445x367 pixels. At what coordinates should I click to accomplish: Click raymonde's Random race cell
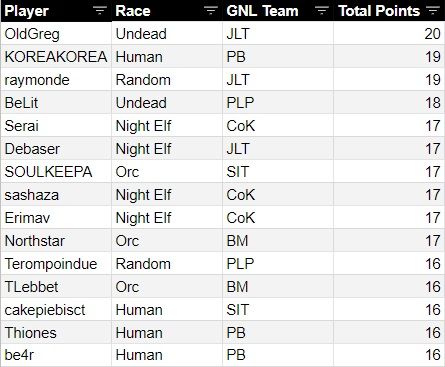point(167,80)
